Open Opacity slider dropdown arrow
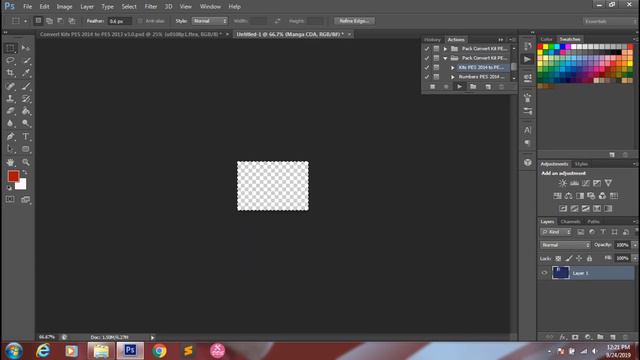 635,245
